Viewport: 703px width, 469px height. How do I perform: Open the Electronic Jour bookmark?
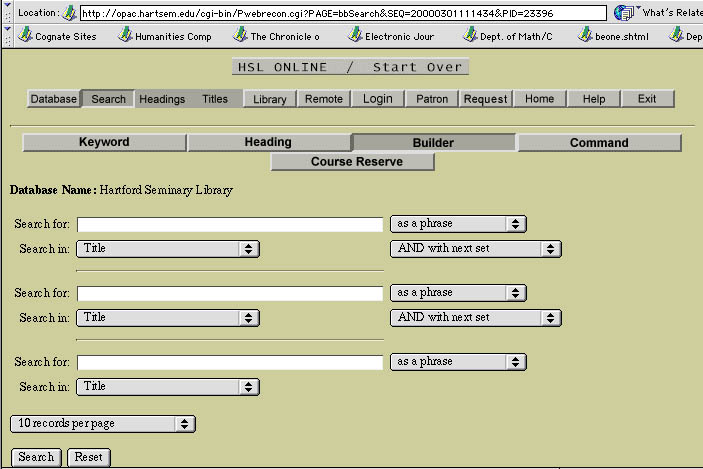[x=391, y=36]
